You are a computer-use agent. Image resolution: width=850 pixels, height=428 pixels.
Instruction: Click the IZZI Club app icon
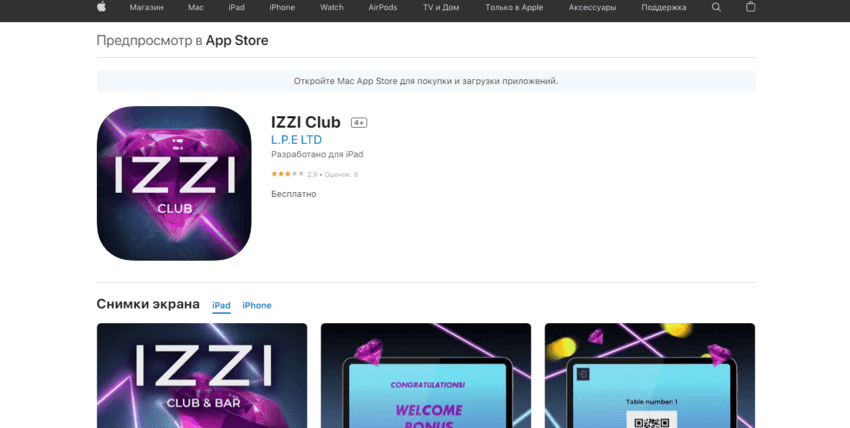coord(174,183)
